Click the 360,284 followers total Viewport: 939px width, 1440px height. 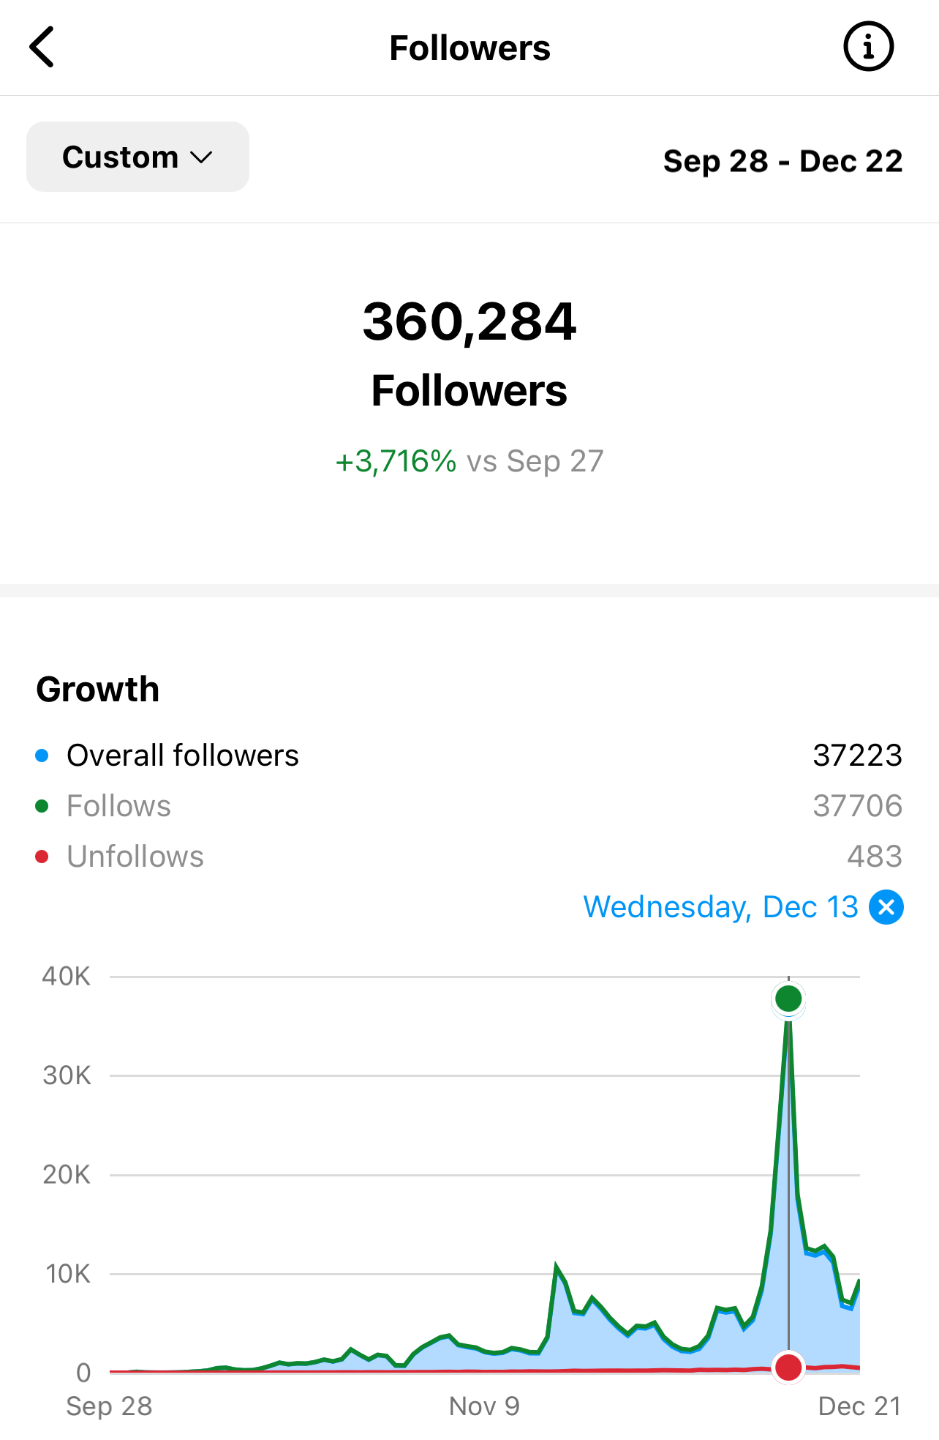coord(469,322)
